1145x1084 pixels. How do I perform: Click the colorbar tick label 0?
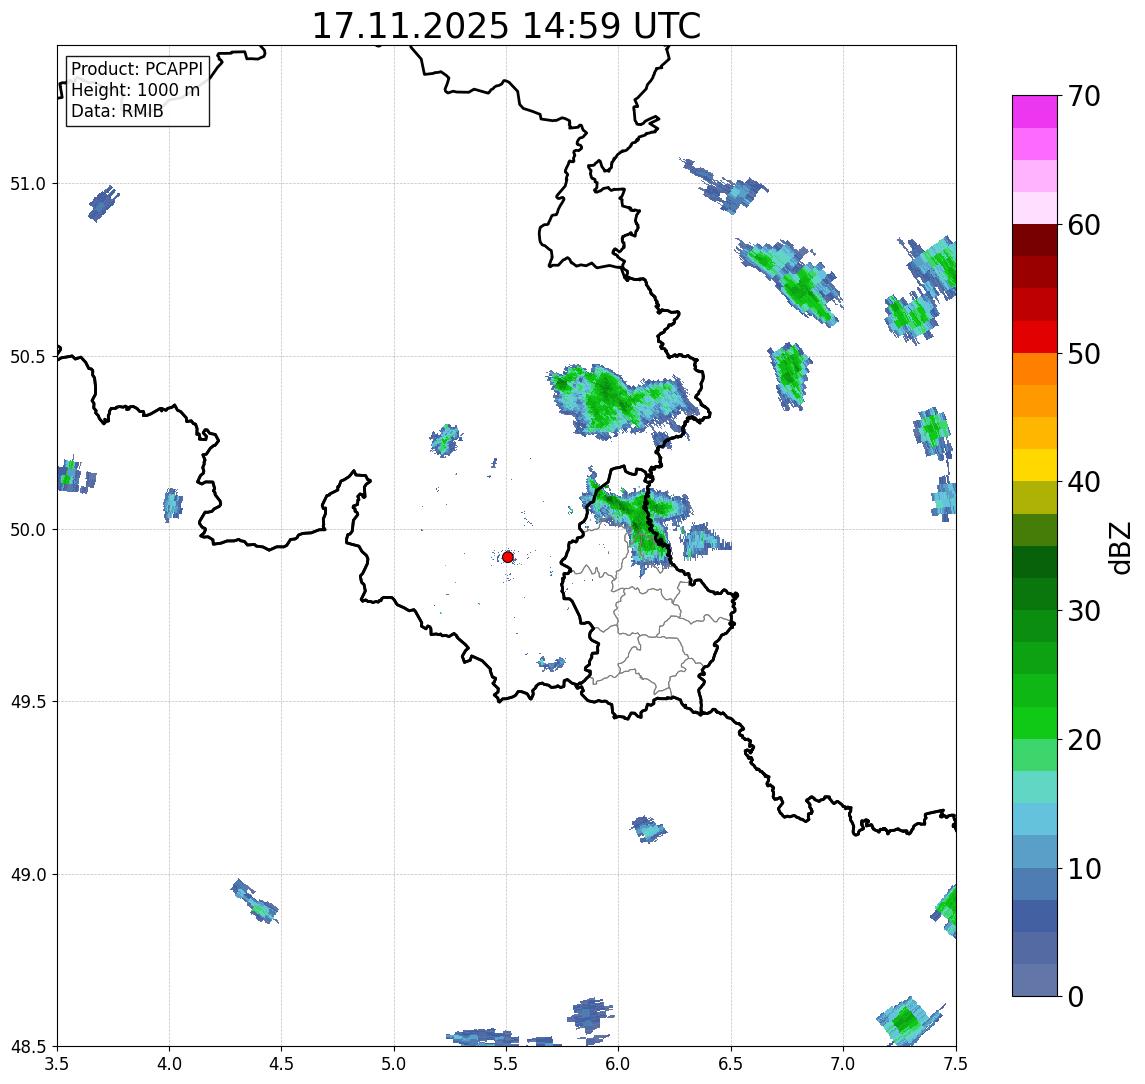1076,996
